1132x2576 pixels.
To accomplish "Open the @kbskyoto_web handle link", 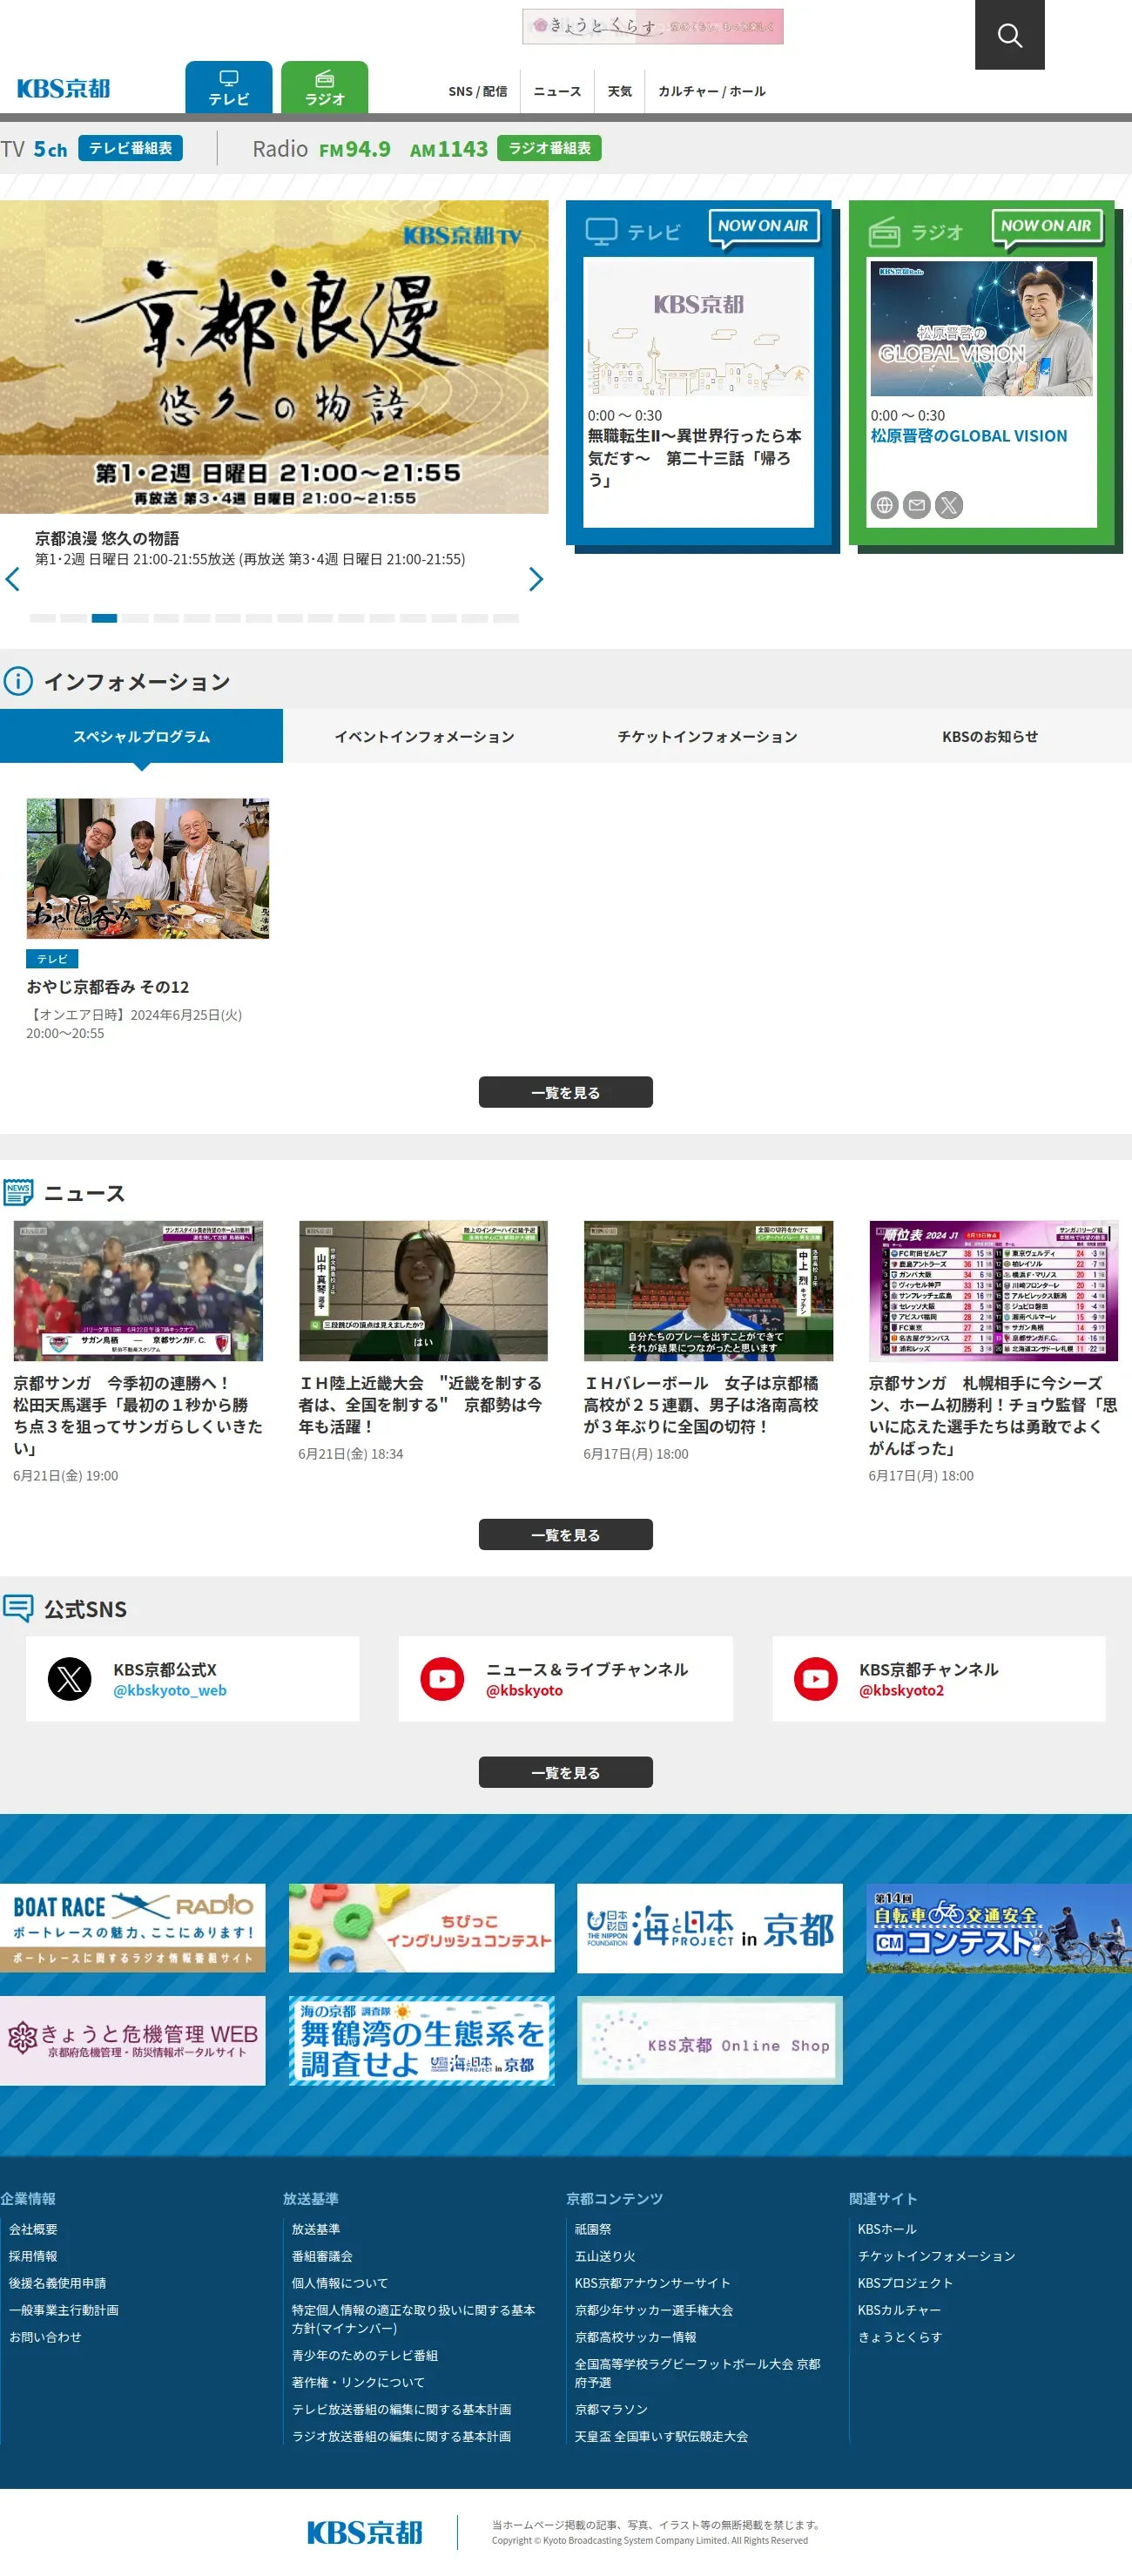I will [169, 1690].
